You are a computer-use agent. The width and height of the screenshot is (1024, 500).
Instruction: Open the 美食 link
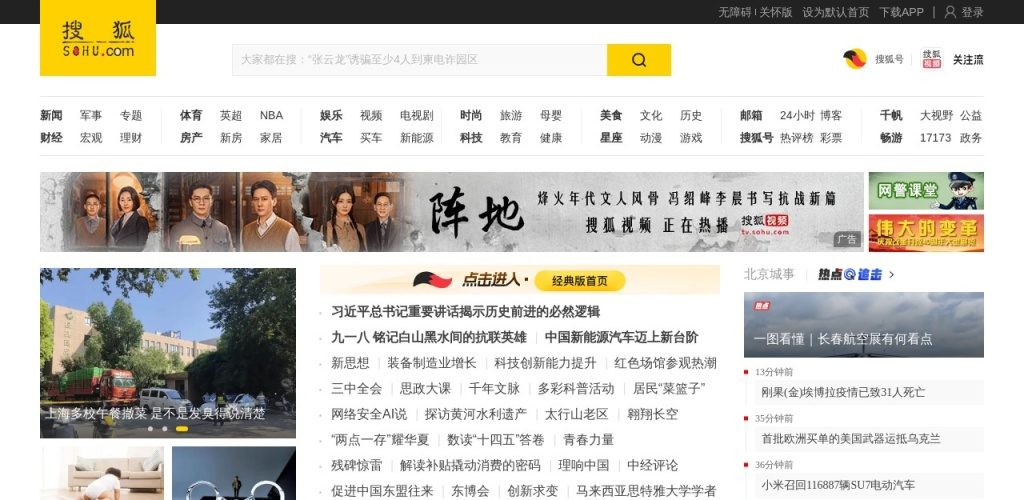(x=611, y=116)
